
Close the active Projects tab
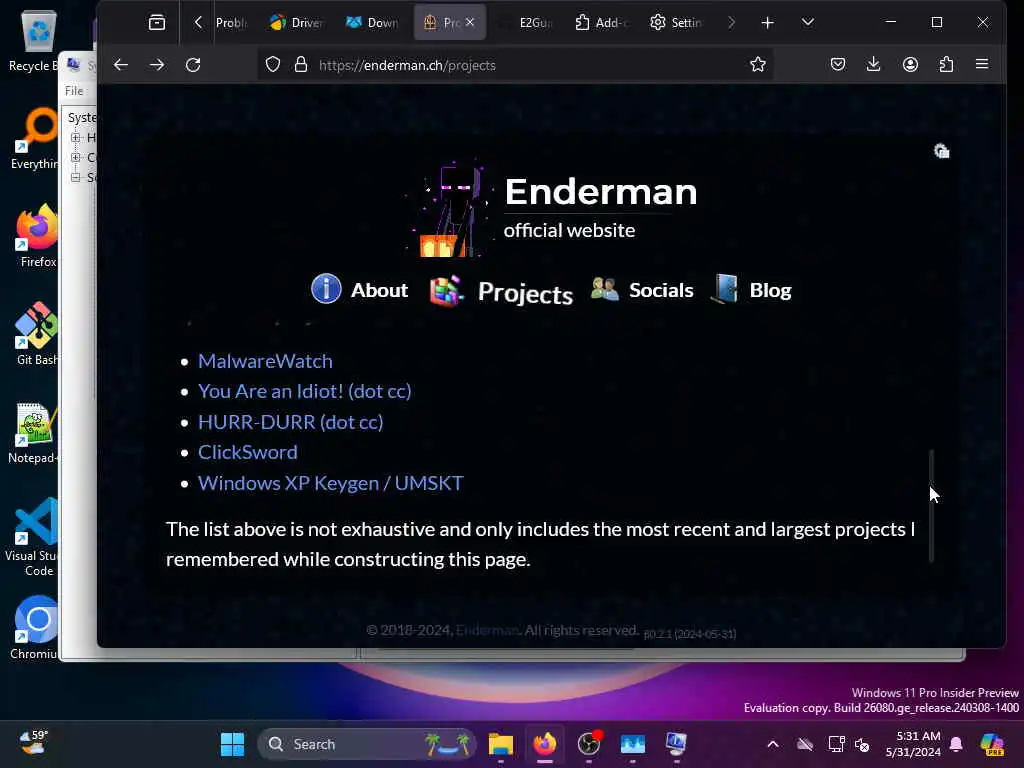(470, 23)
